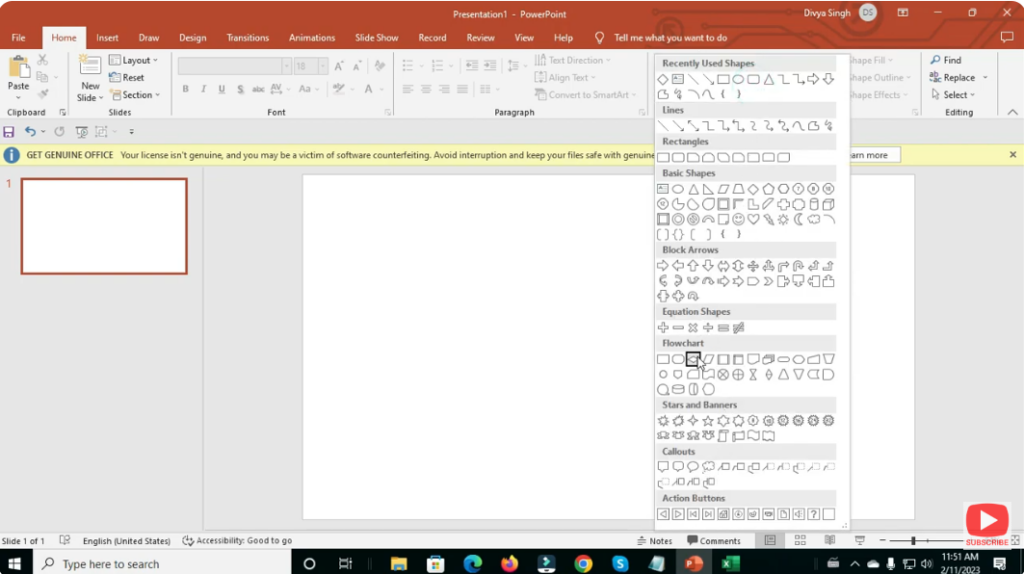Select the Plus Sign equation shape
This screenshot has width=1024, height=574.
pyautogui.click(x=663, y=328)
